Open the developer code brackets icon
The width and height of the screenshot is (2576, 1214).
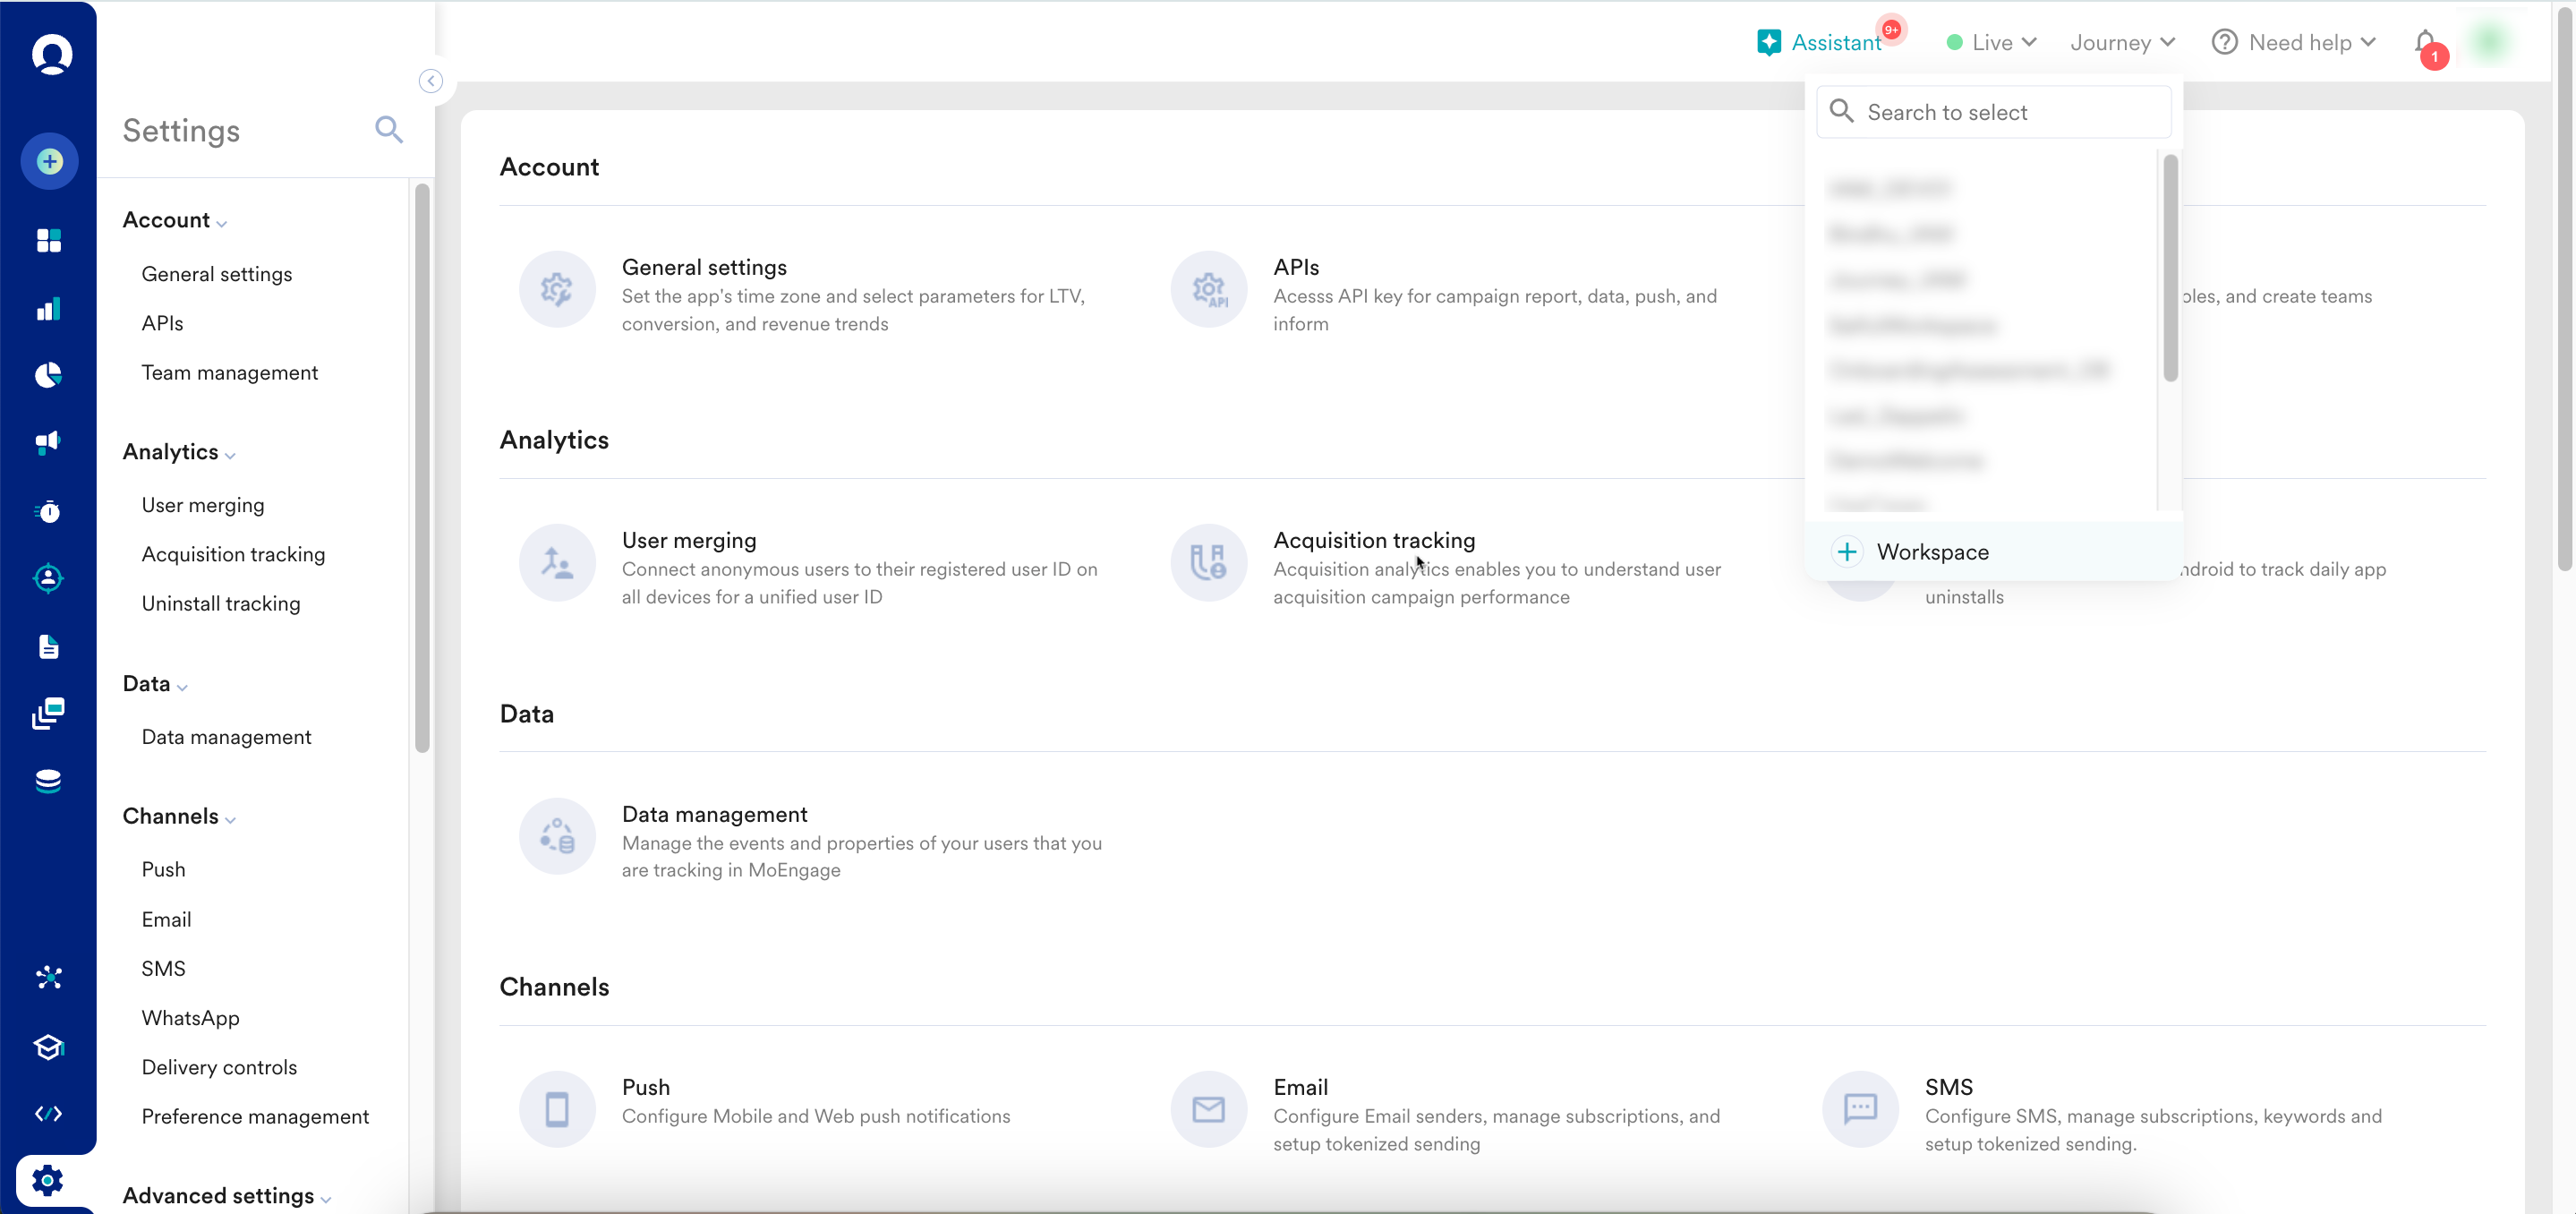coord(48,1113)
